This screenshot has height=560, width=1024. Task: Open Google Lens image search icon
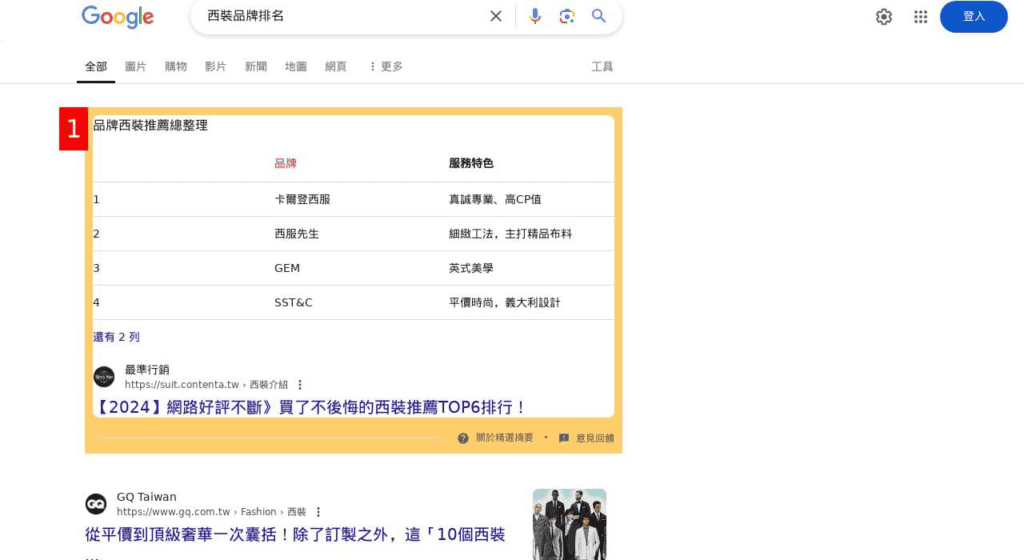(567, 16)
